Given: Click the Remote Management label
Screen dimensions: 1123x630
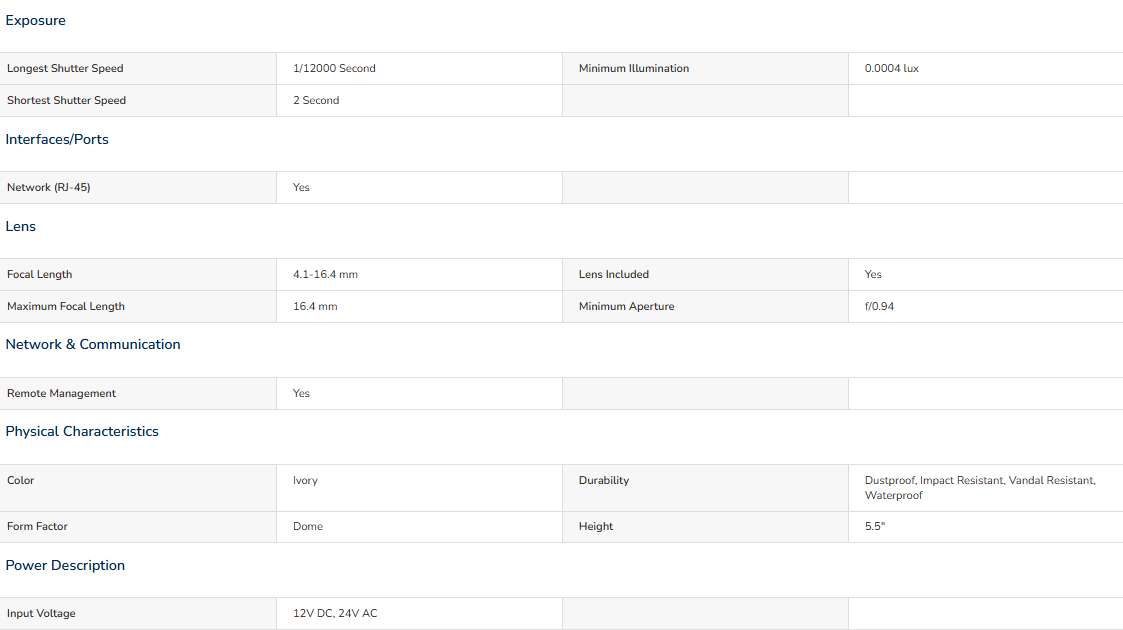Looking at the screenshot, I should [61, 394].
